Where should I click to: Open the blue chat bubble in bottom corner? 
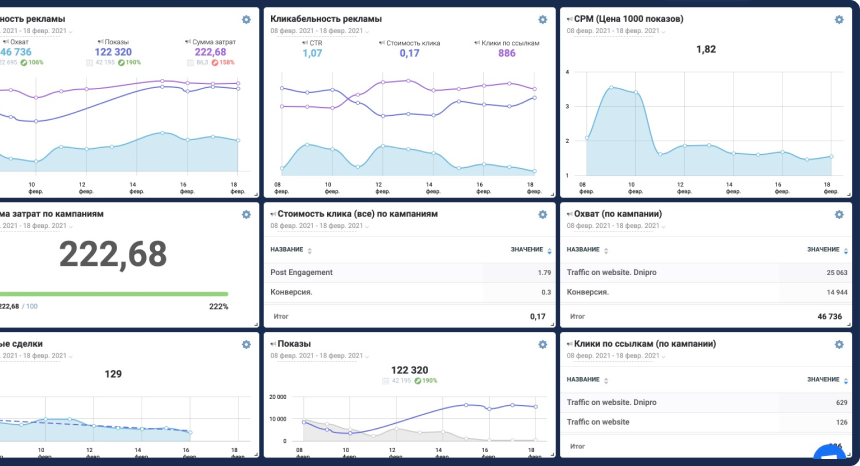coord(830,456)
